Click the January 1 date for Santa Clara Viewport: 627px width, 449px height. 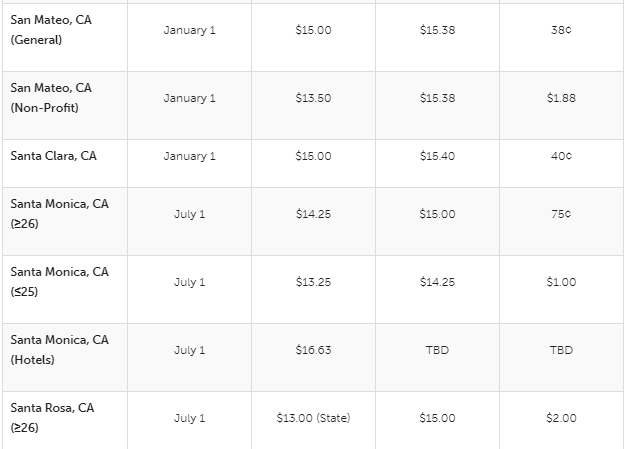pos(189,156)
